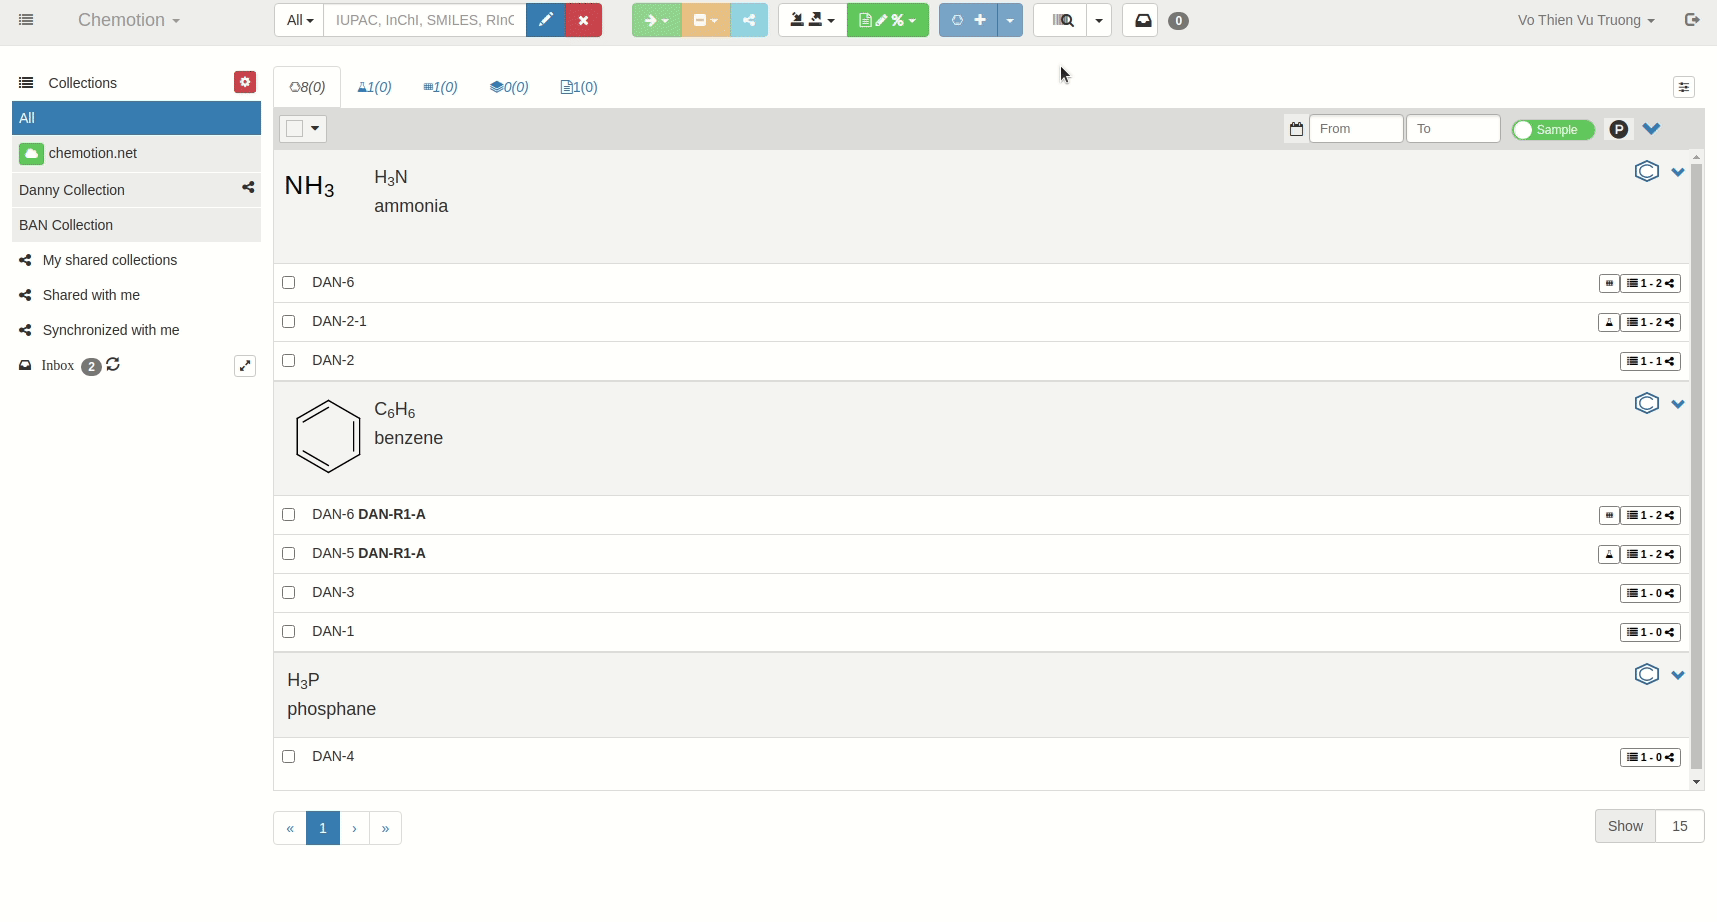1717x922 pixels.
Task: Switch to the samples tab showing 8(0)
Action: [307, 87]
